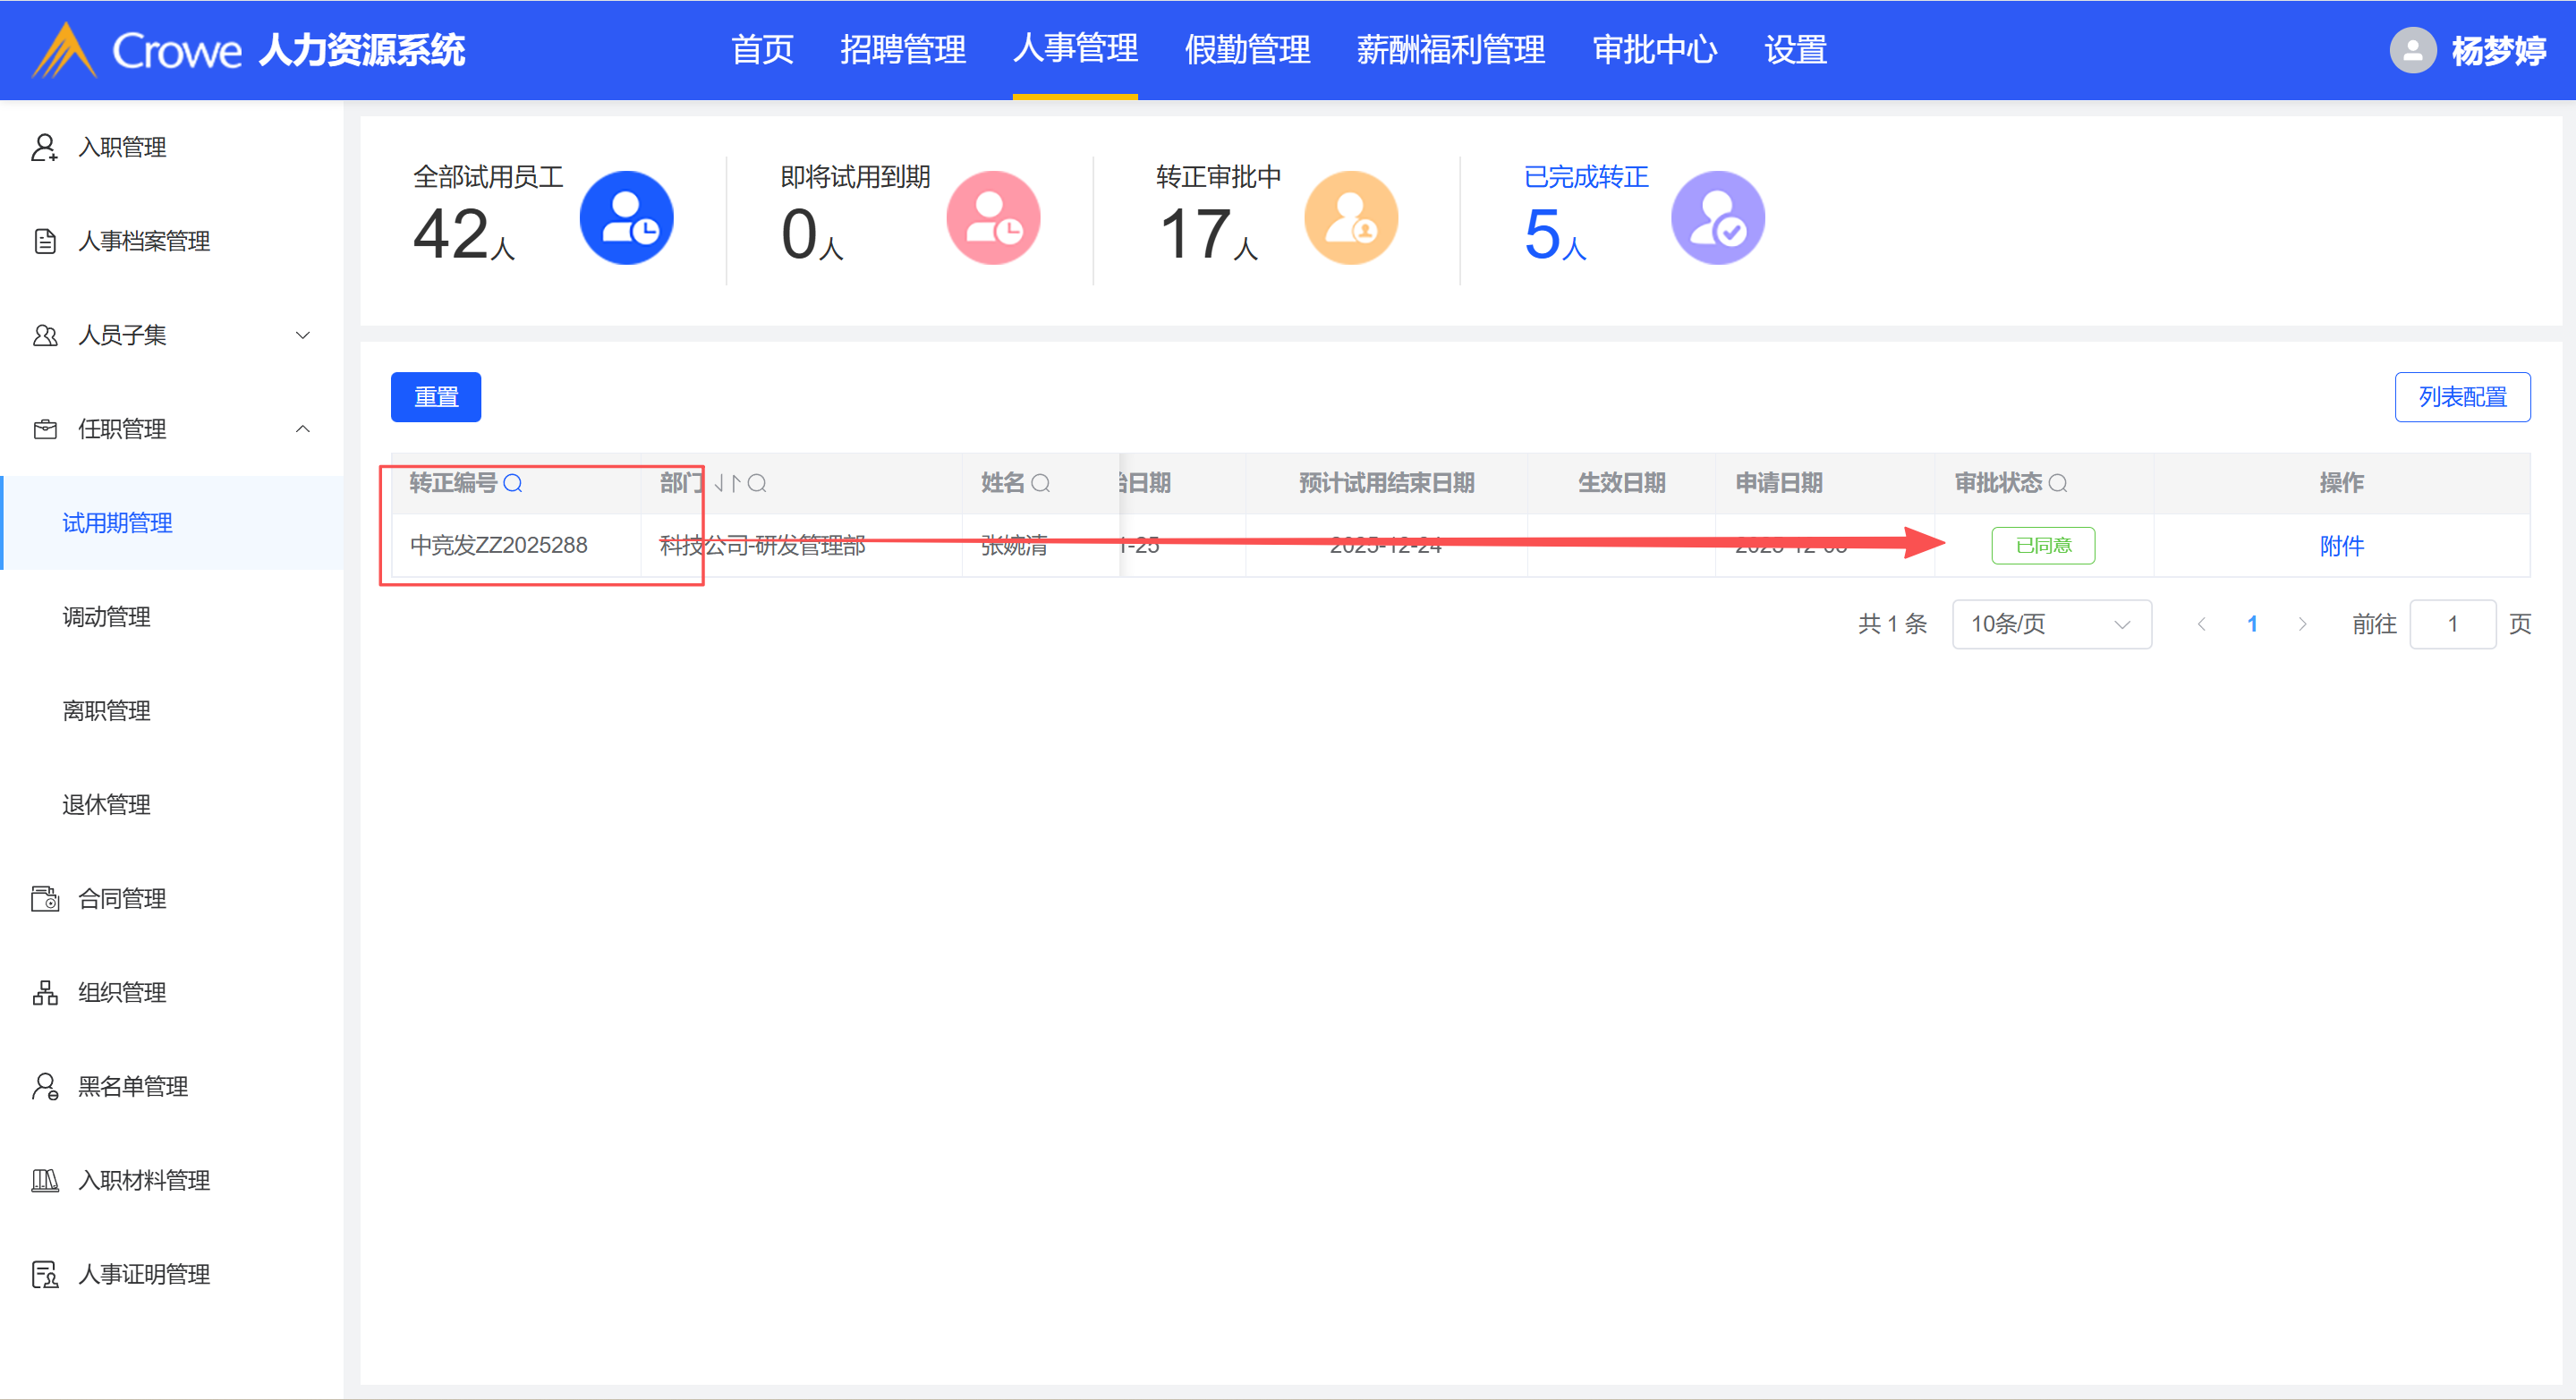Click the next page arrow in pagination
The height and width of the screenshot is (1400, 2576).
[2302, 624]
